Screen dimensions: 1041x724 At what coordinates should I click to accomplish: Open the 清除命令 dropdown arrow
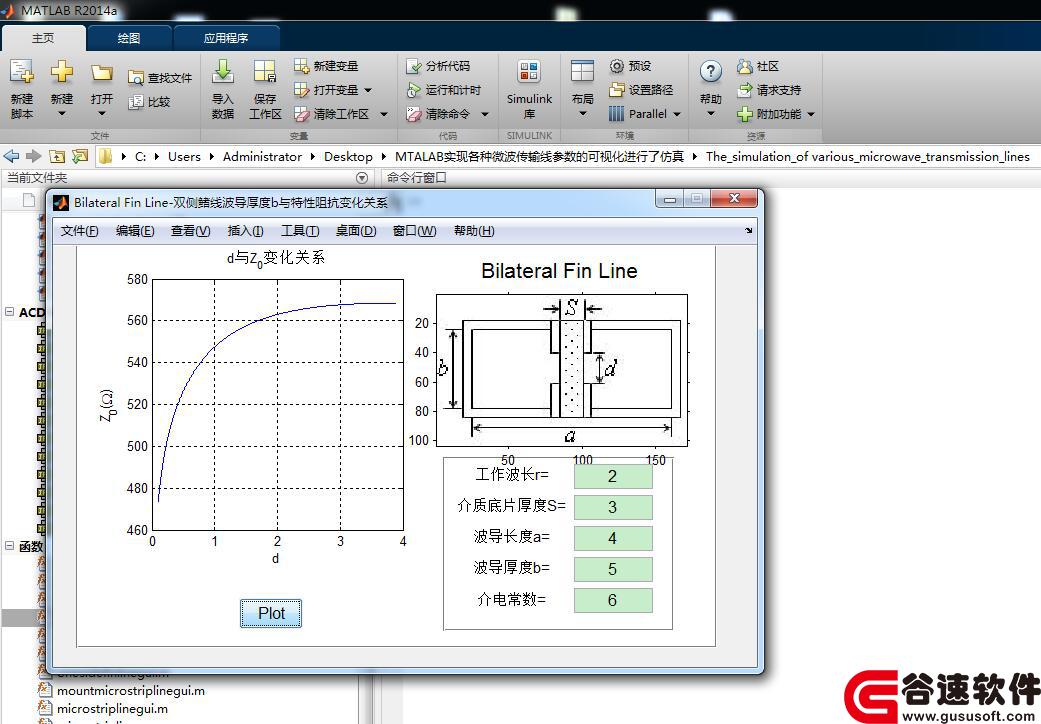pyautogui.click(x=485, y=114)
